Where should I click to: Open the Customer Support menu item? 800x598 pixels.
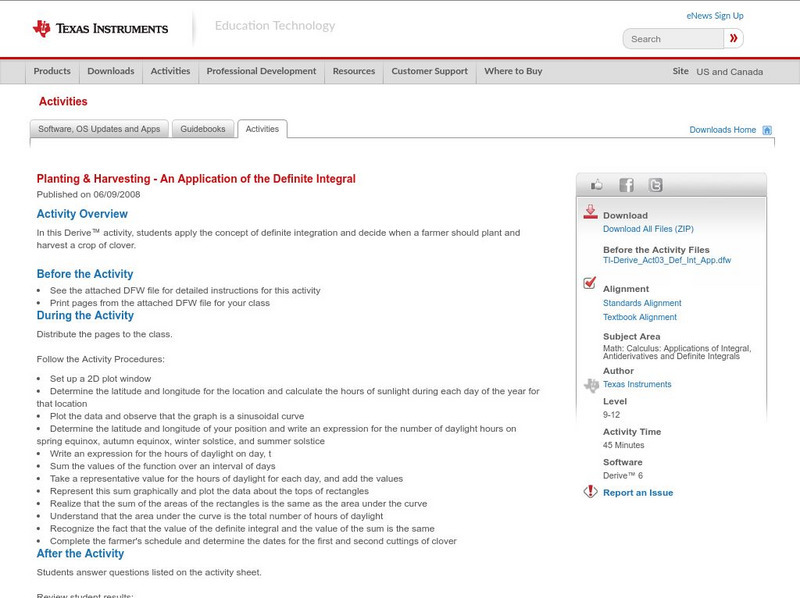coord(429,72)
